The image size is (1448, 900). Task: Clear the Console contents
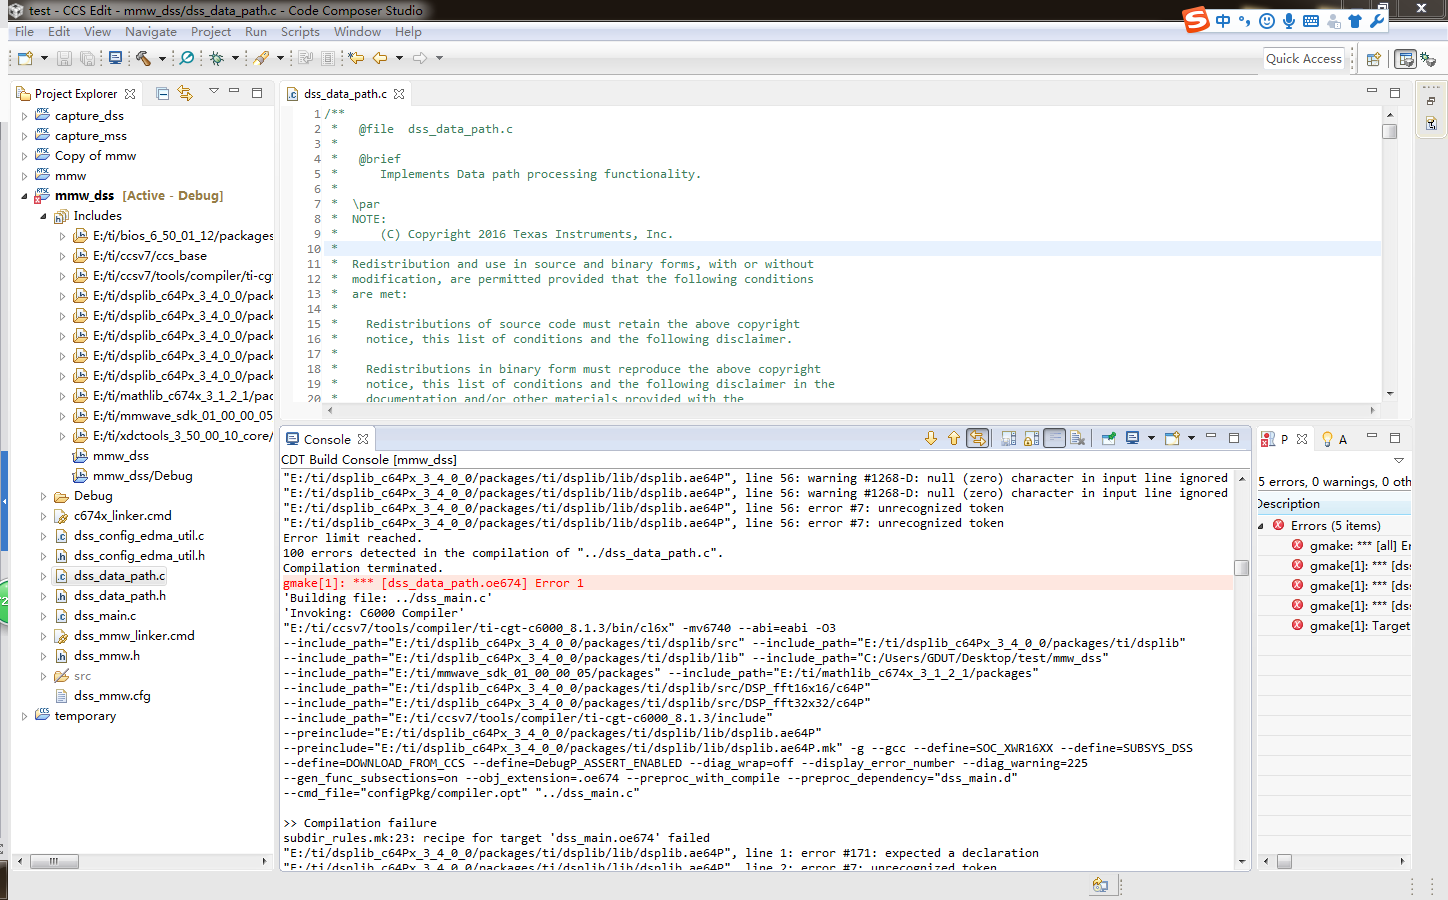click(x=1077, y=438)
